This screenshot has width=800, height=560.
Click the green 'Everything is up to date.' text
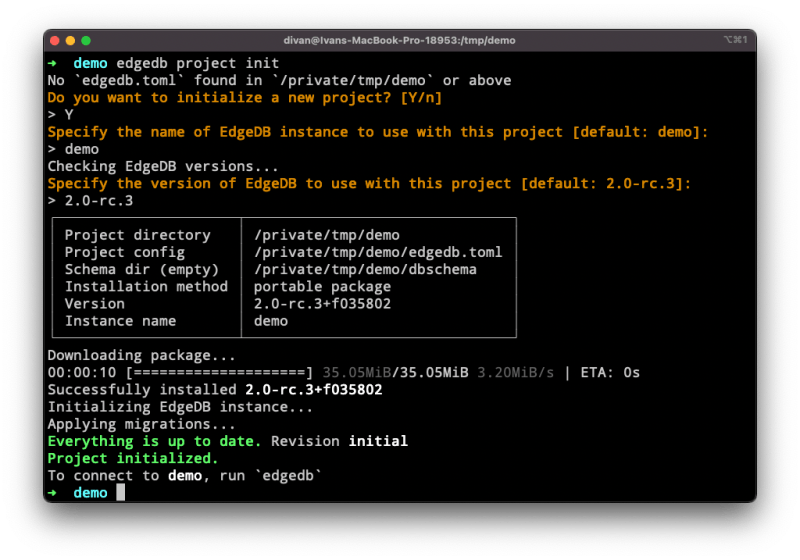point(155,442)
